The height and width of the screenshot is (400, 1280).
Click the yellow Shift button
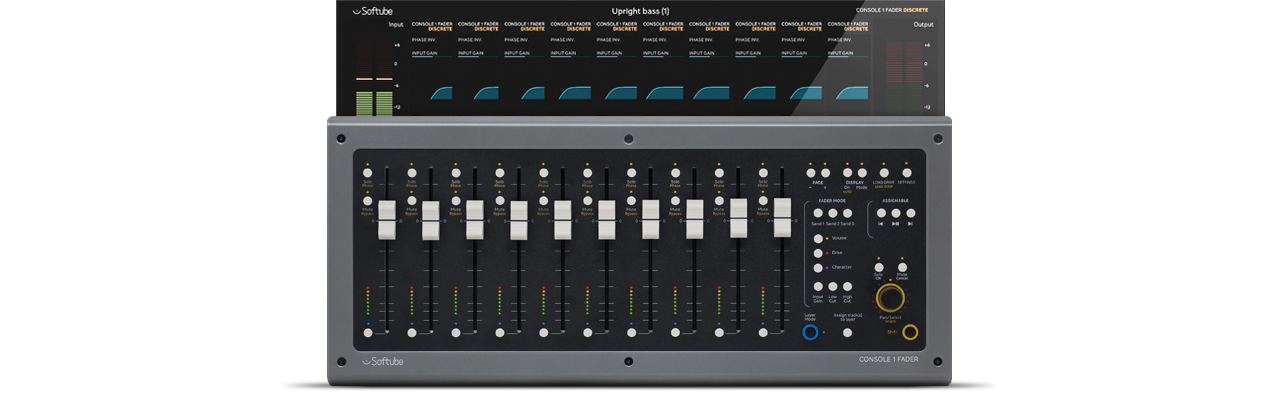point(910,333)
